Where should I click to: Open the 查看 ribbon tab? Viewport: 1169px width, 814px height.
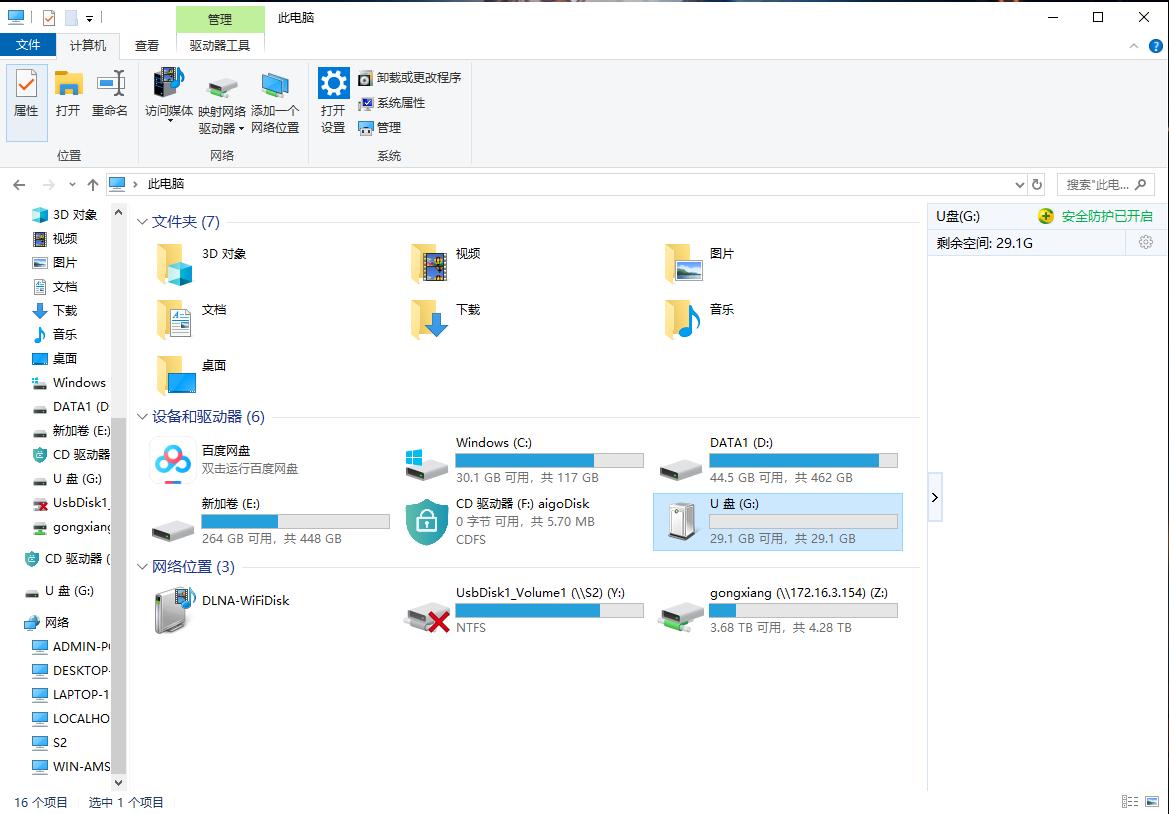(x=147, y=45)
